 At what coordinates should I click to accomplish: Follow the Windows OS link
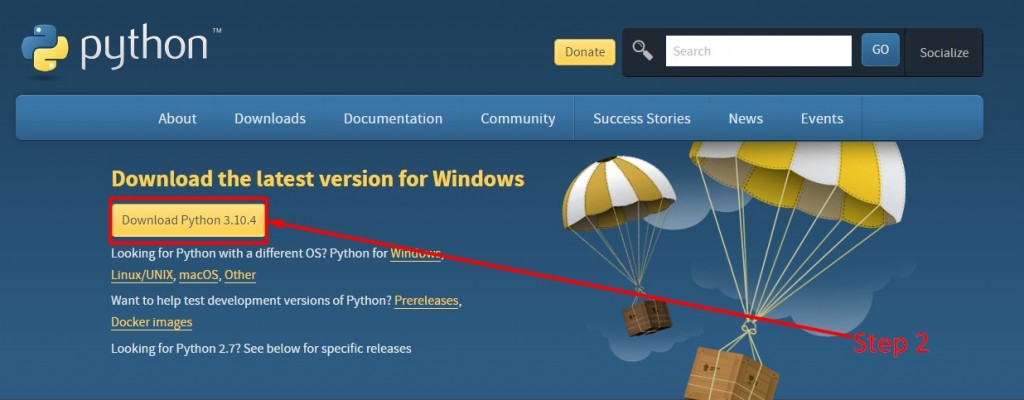click(415, 254)
